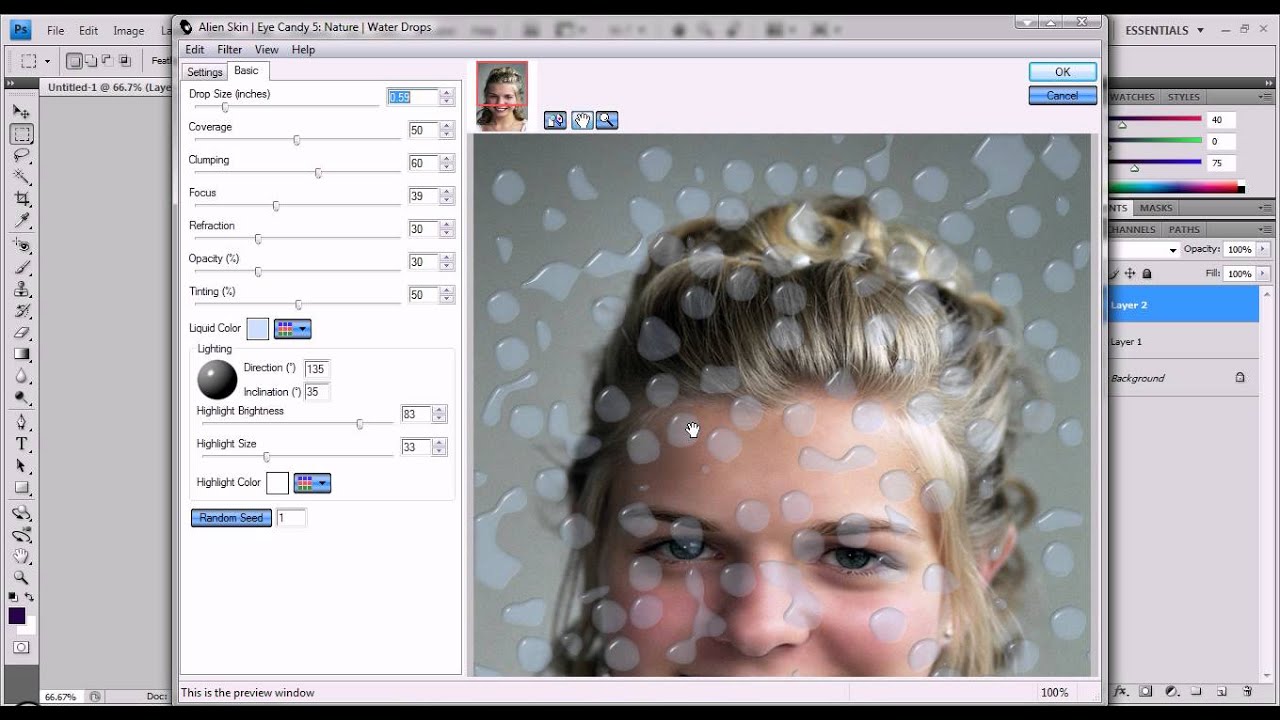Click the Highlight Brightness slider handle
This screenshot has width=1280, height=720.
(360, 424)
